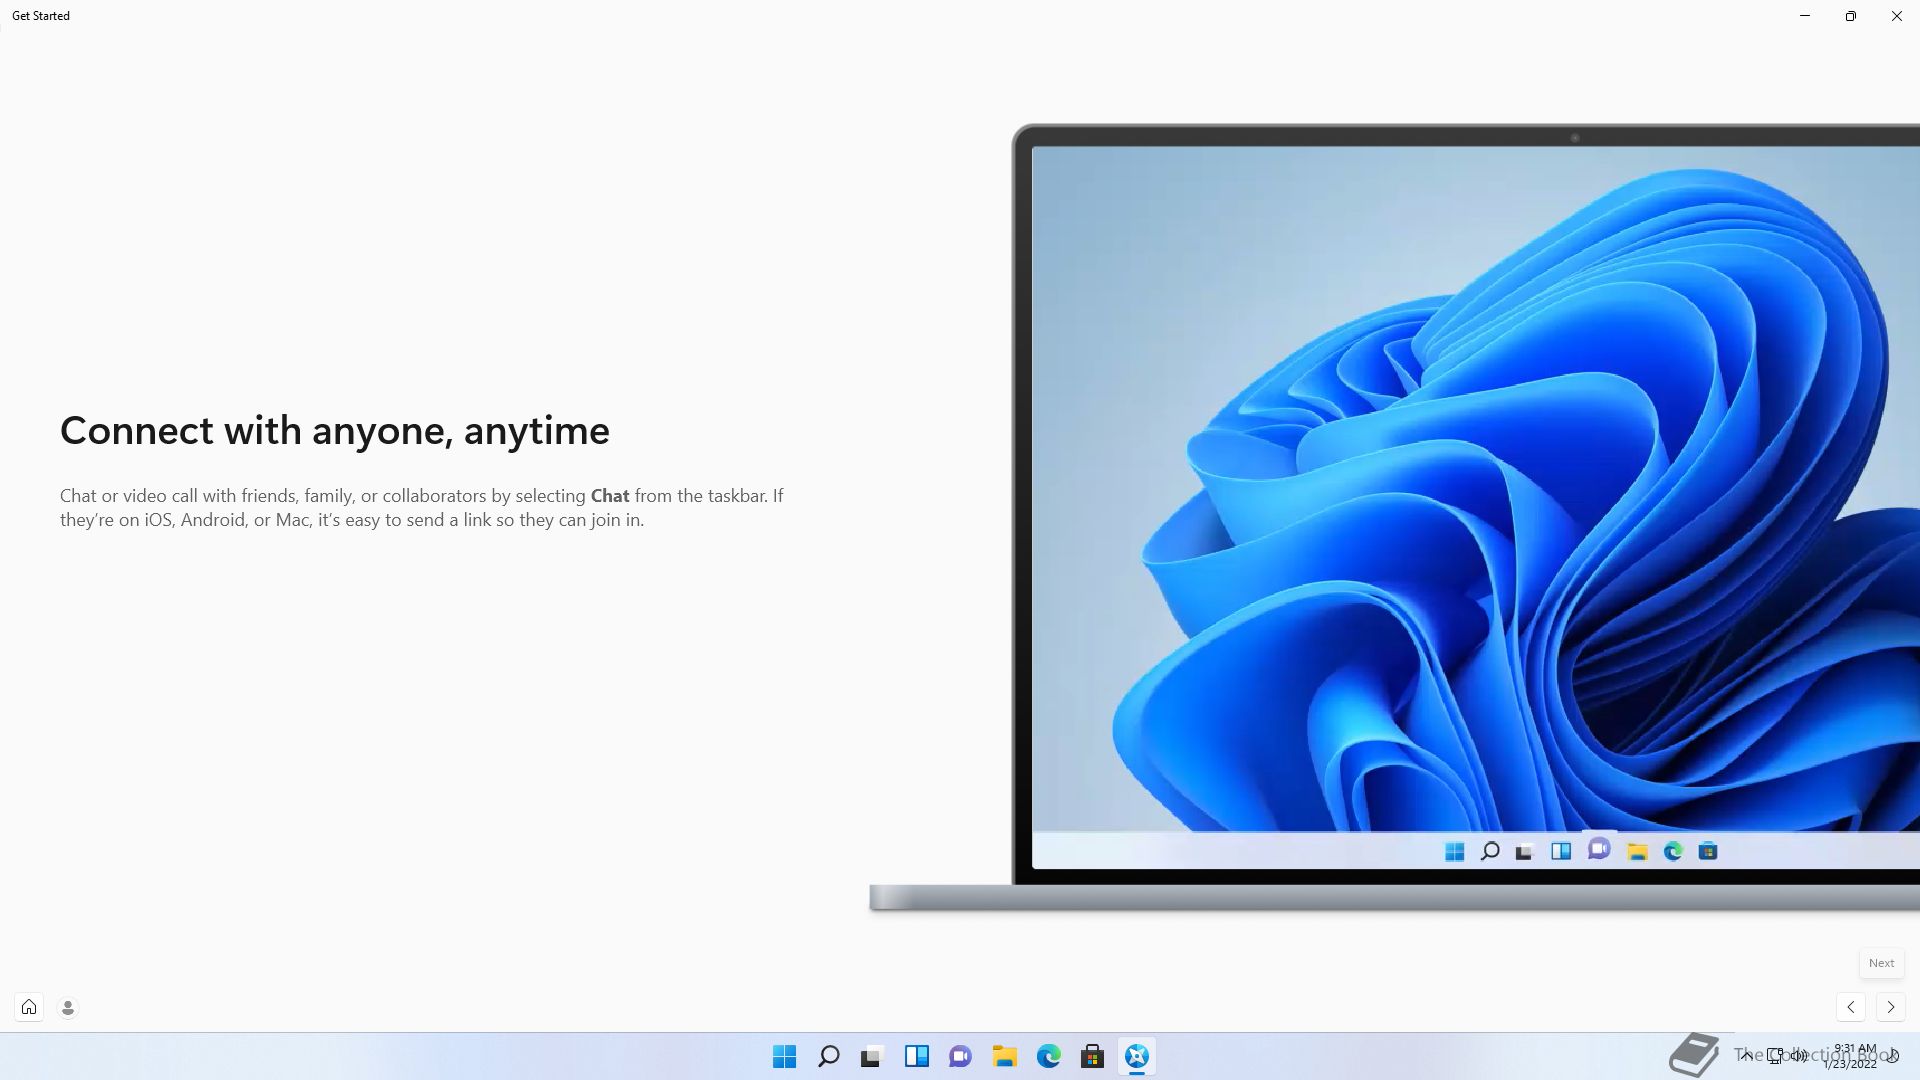The height and width of the screenshot is (1080, 1920).
Task: Minimize the Get Started window
Action: point(1805,16)
